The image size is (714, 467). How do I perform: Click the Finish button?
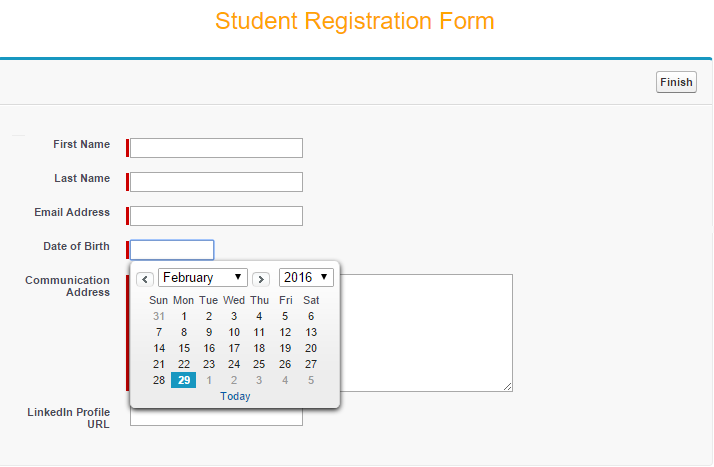click(676, 82)
